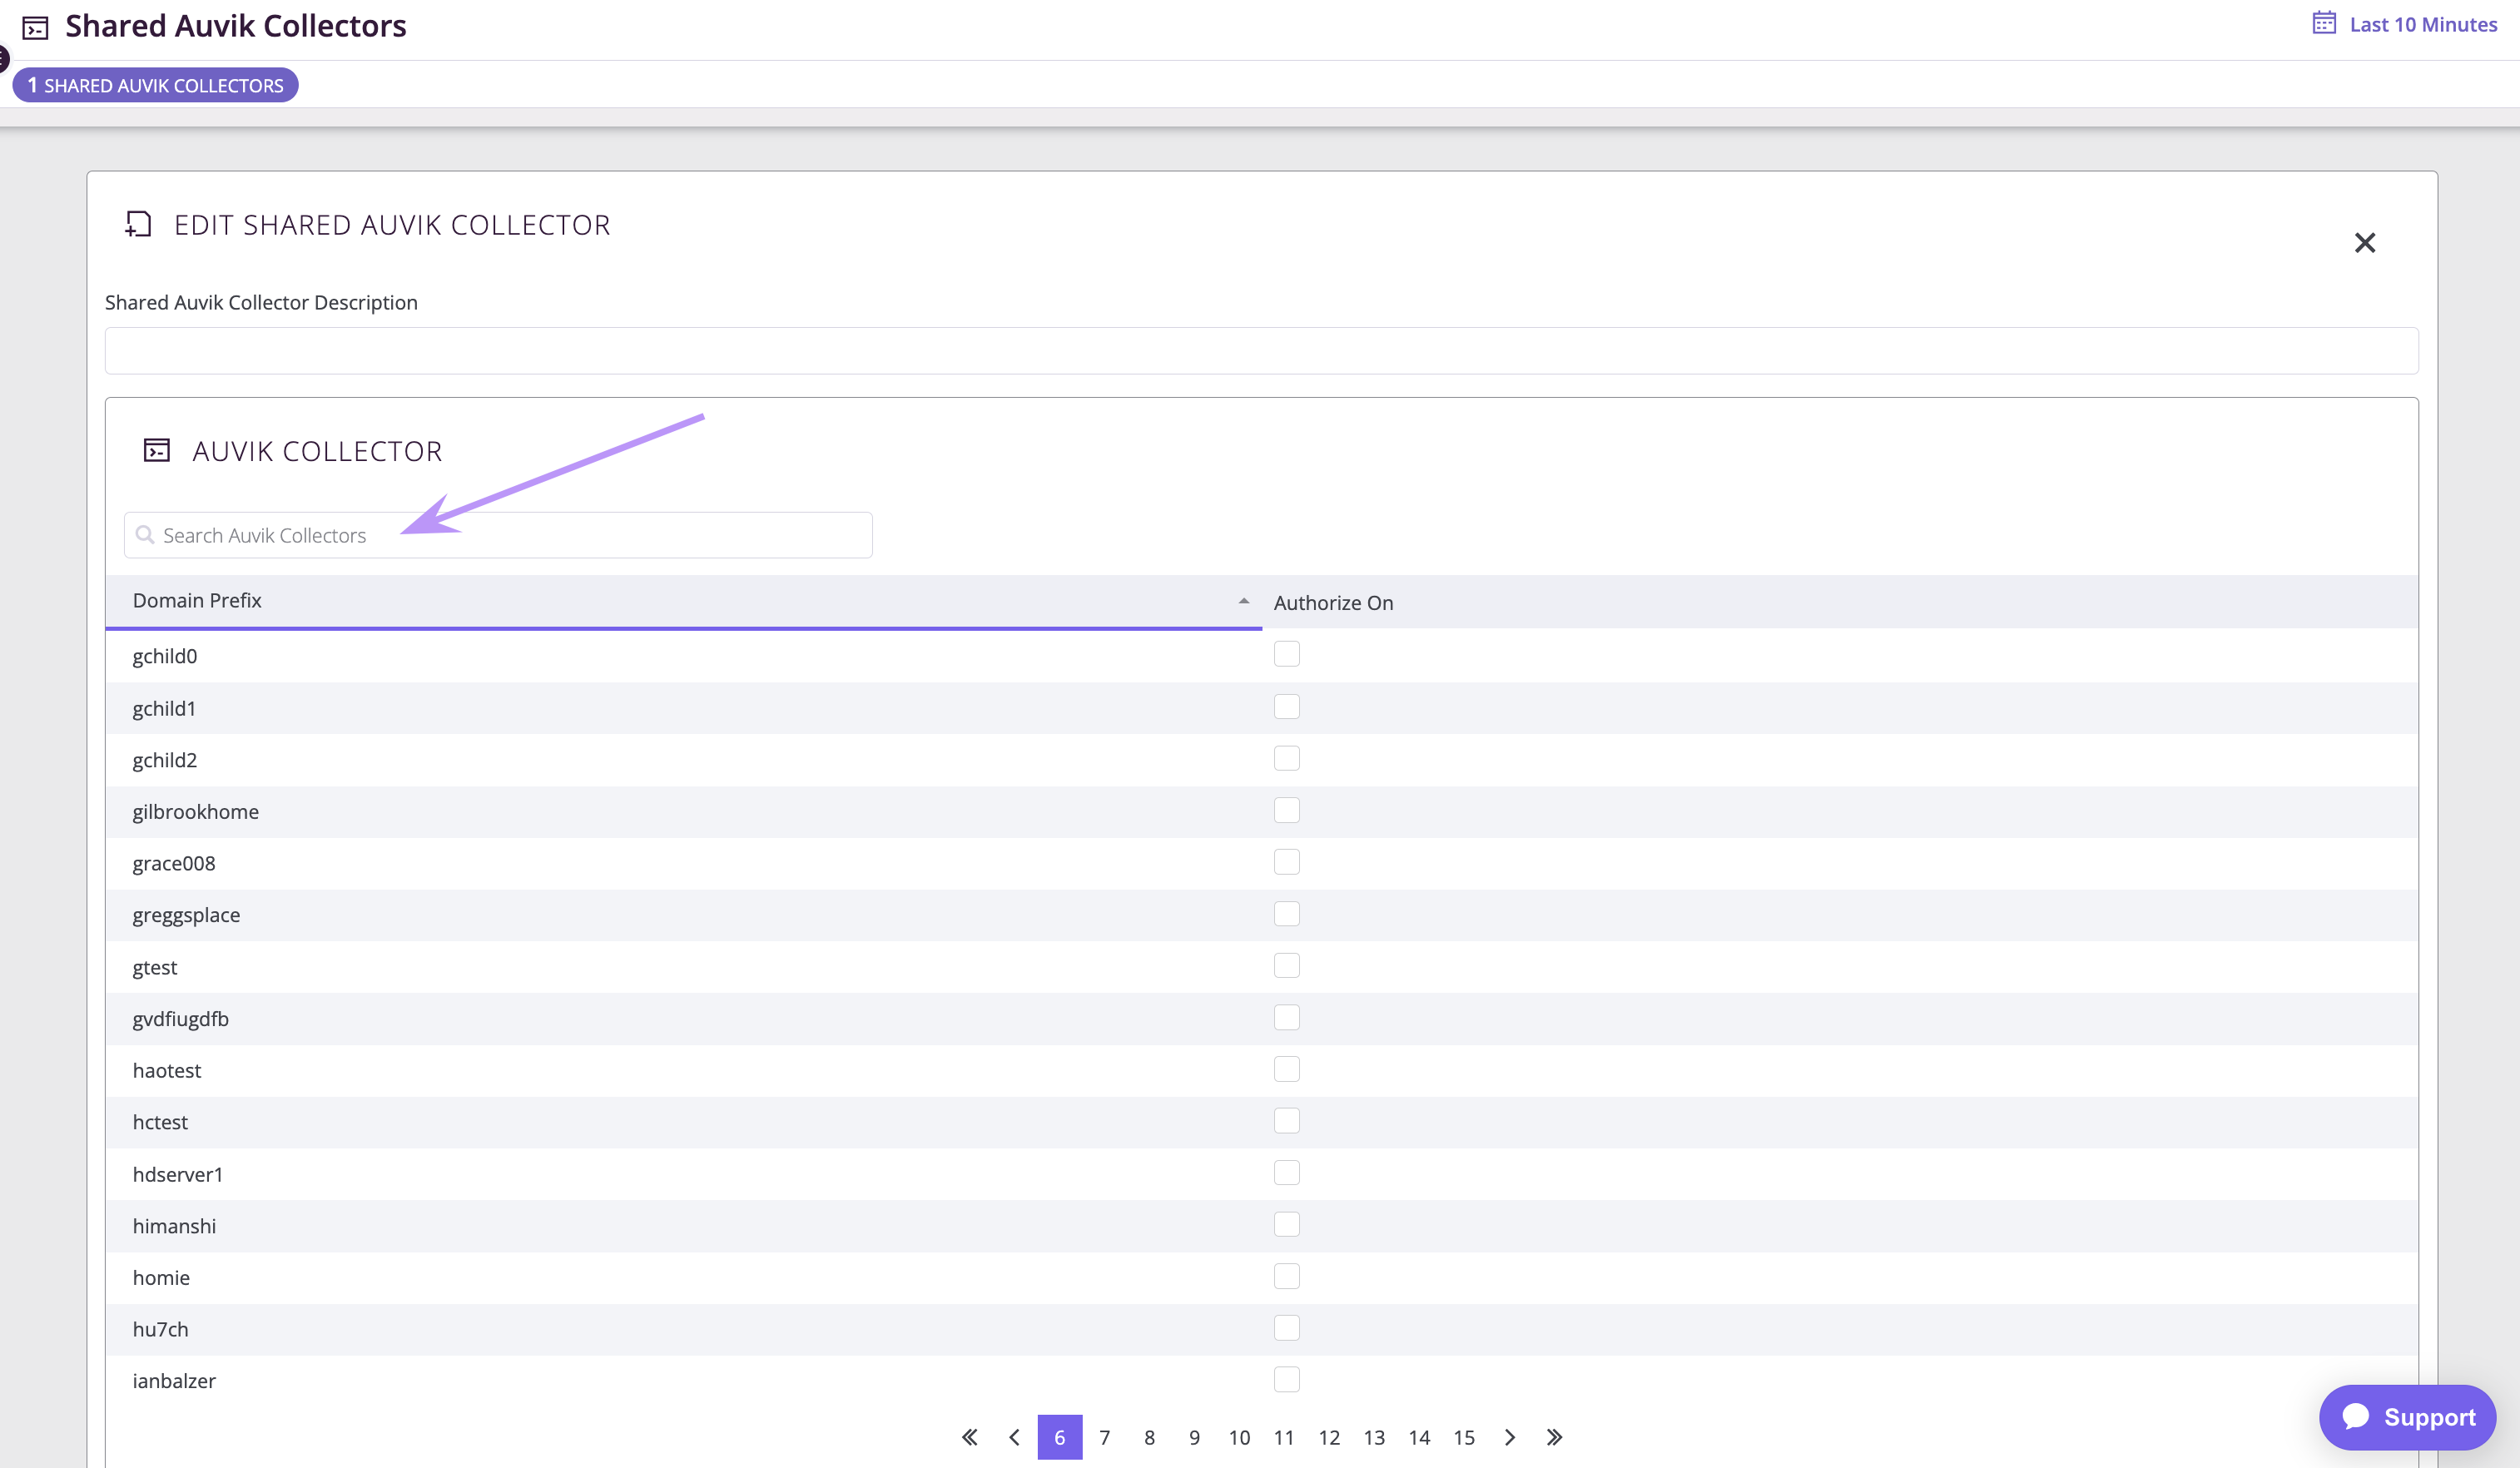This screenshot has height=1468, width=2520.
Task: Click the ianbalzer domain prefix
Action: pyautogui.click(x=174, y=1381)
